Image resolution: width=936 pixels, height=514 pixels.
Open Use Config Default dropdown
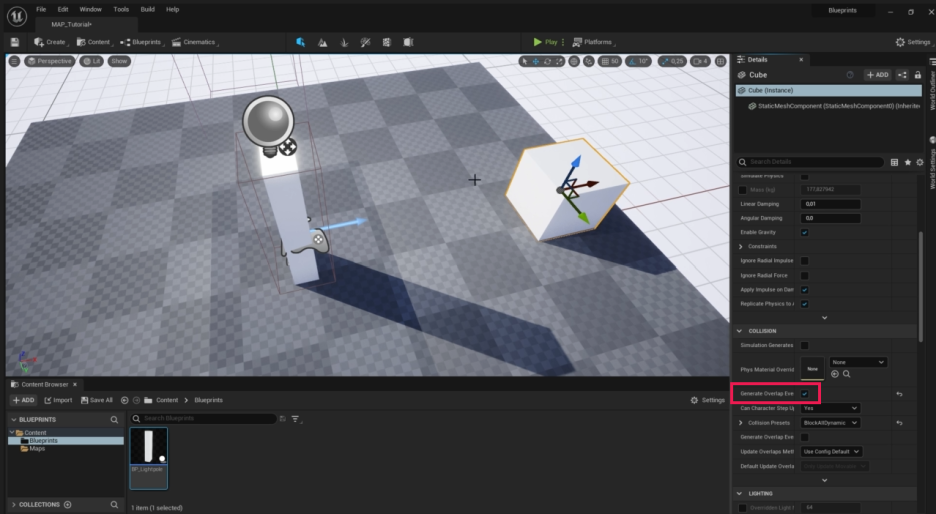click(x=831, y=451)
